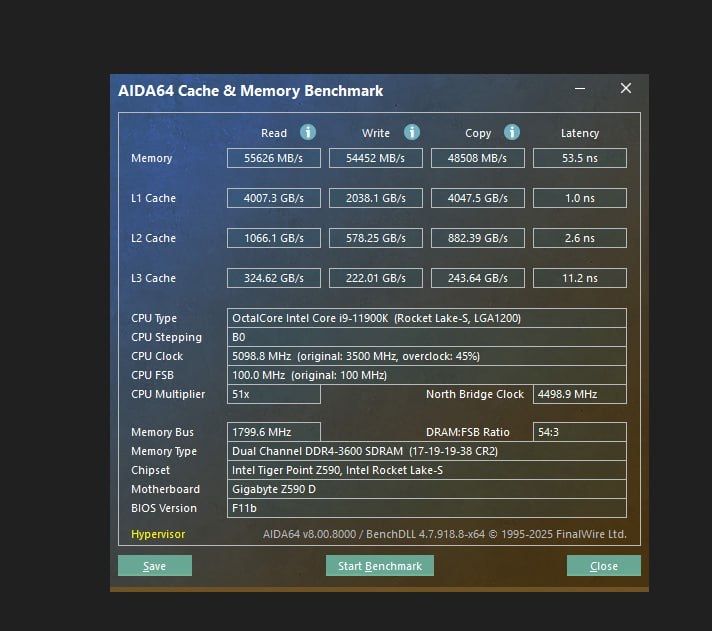
Task: Click the CPU Stepping label
Action: pos(166,337)
